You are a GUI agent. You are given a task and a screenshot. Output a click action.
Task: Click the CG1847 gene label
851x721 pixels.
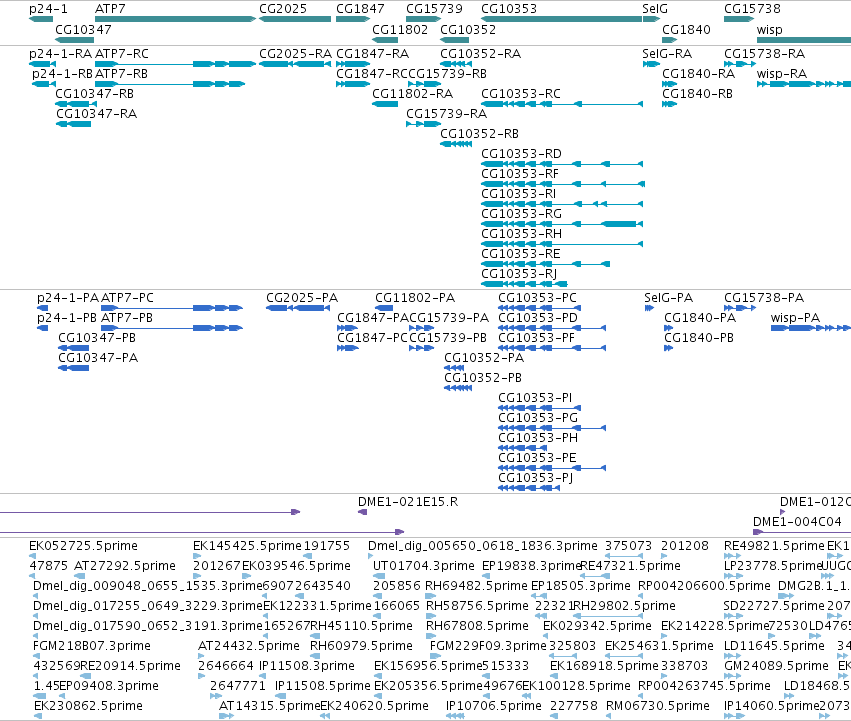click(x=360, y=9)
